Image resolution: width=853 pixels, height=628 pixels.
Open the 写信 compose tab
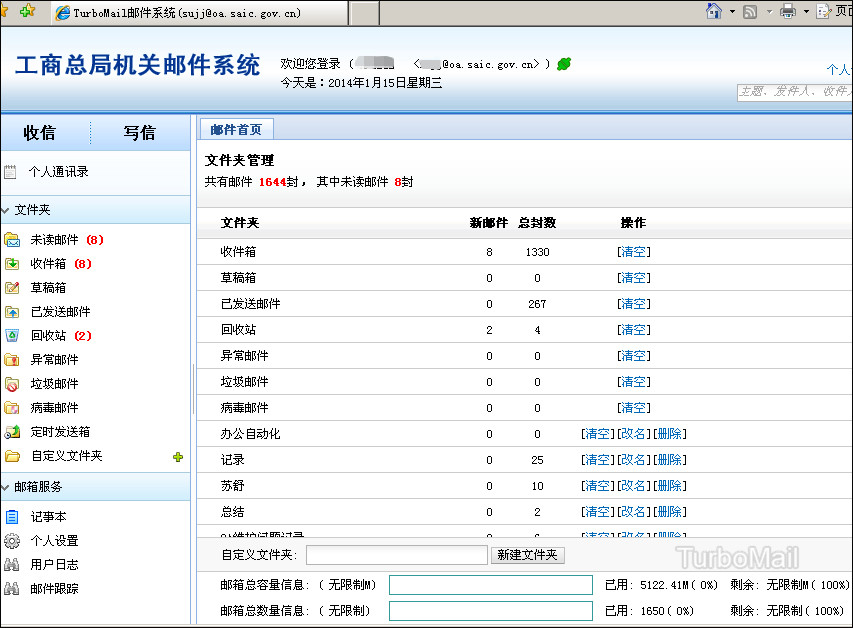pos(140,133)
